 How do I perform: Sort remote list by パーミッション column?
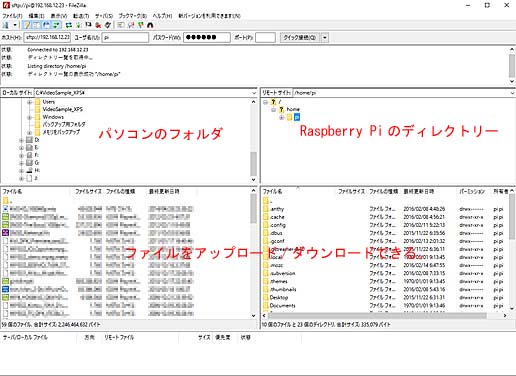(x=472, y=191)
